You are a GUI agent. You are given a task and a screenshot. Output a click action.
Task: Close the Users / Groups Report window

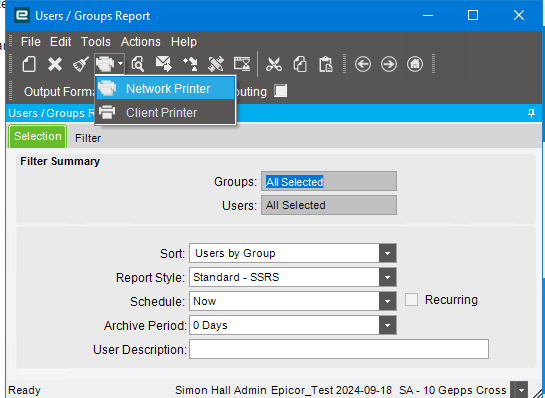(x=519, y=15)
